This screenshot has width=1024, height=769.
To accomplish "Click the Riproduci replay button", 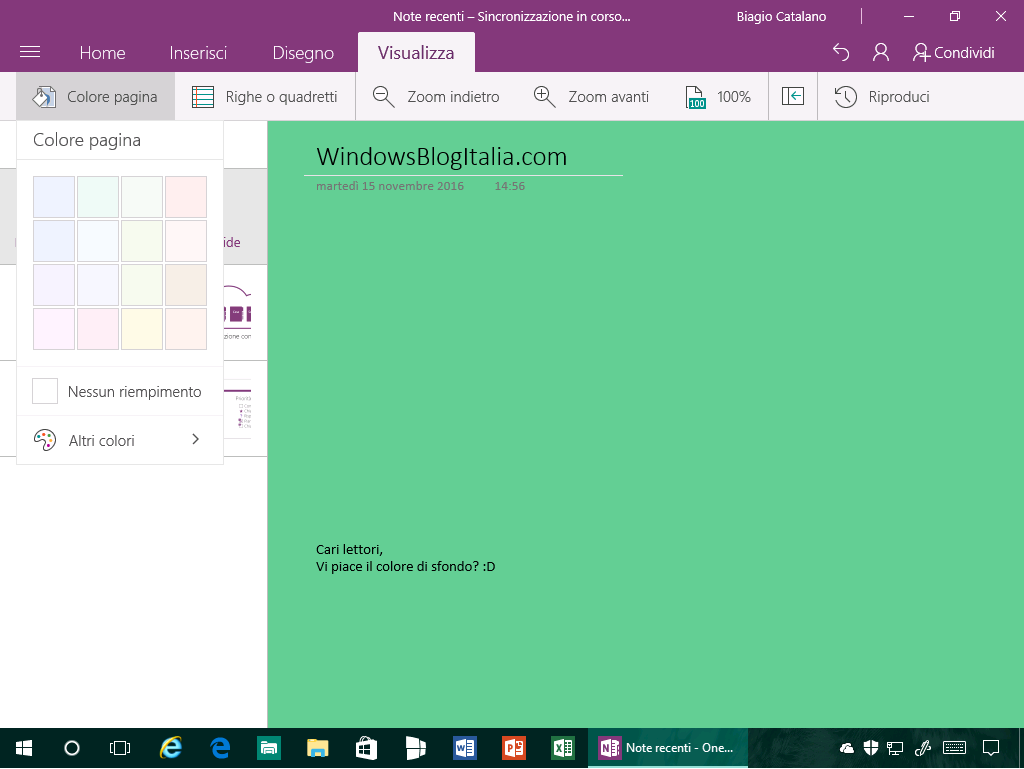I will 882,97.
